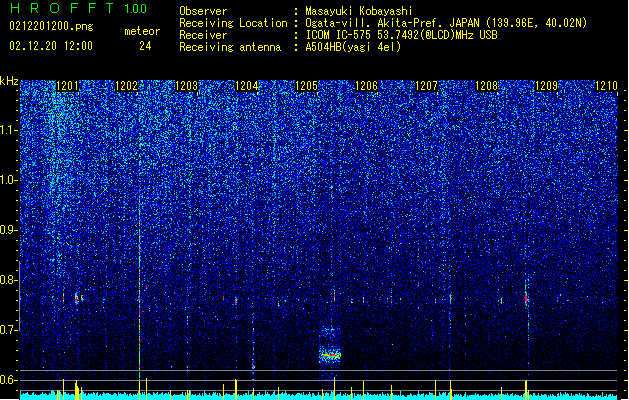Image resolution: width=629 pixels, height=400 pixels.
Task: Click the date stamp 02.12.20 12:00
Action: [51, 46]
